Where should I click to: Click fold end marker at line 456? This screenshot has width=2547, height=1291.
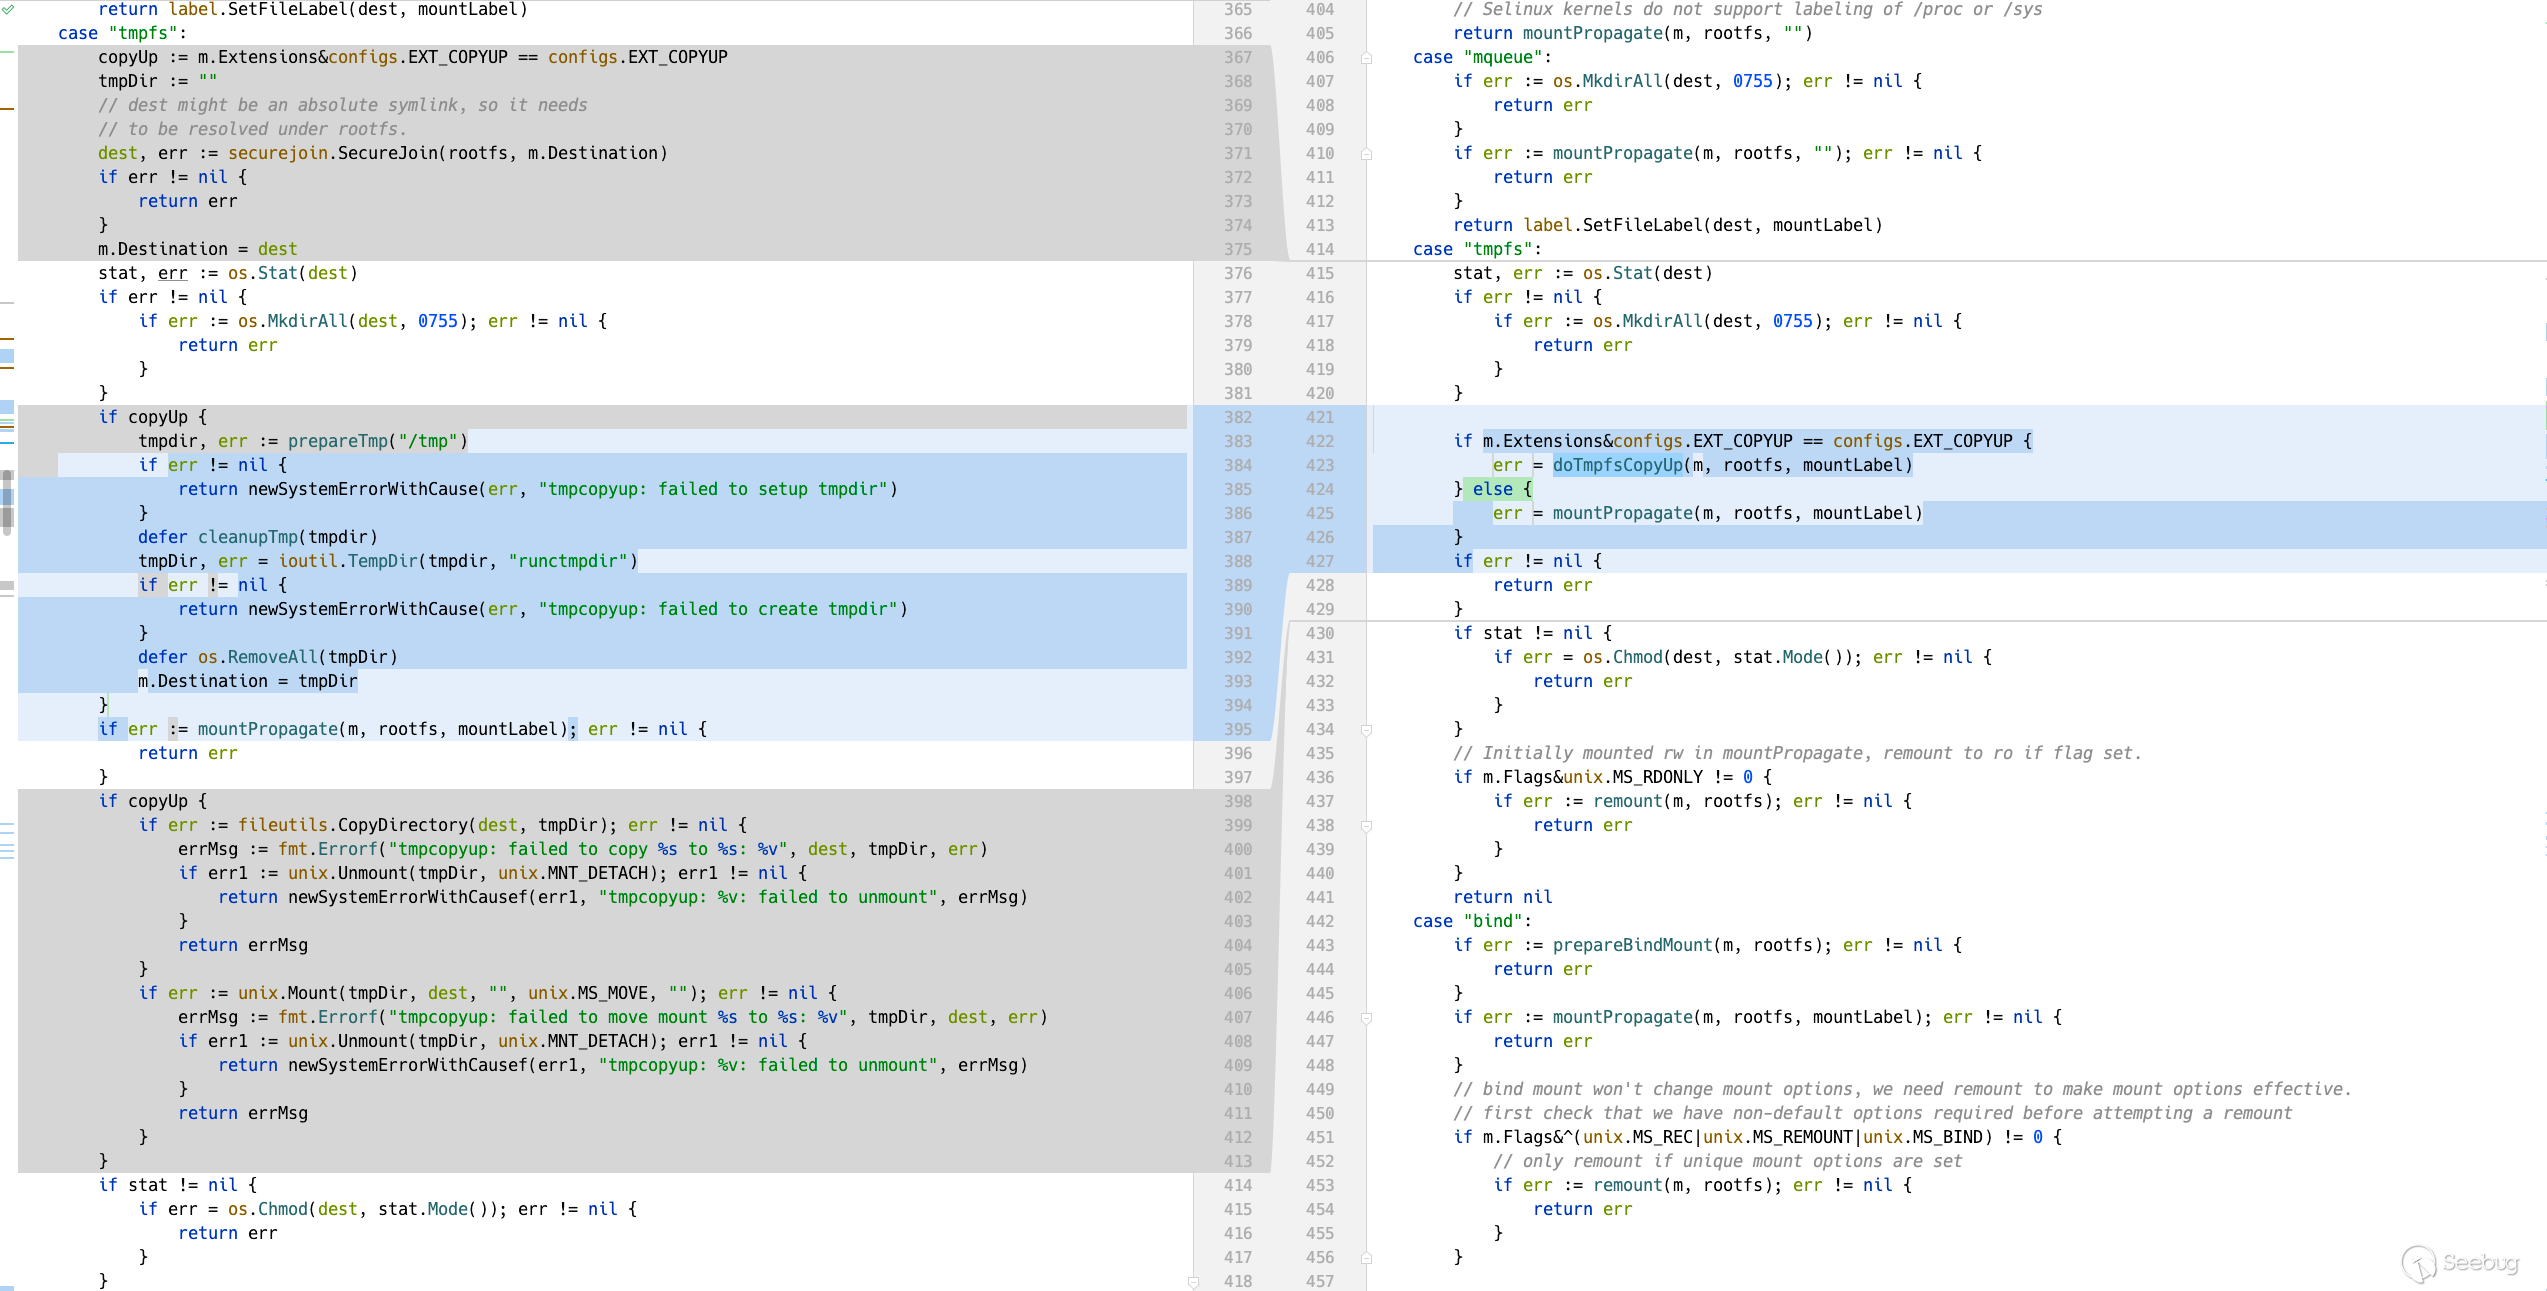1366,1258
